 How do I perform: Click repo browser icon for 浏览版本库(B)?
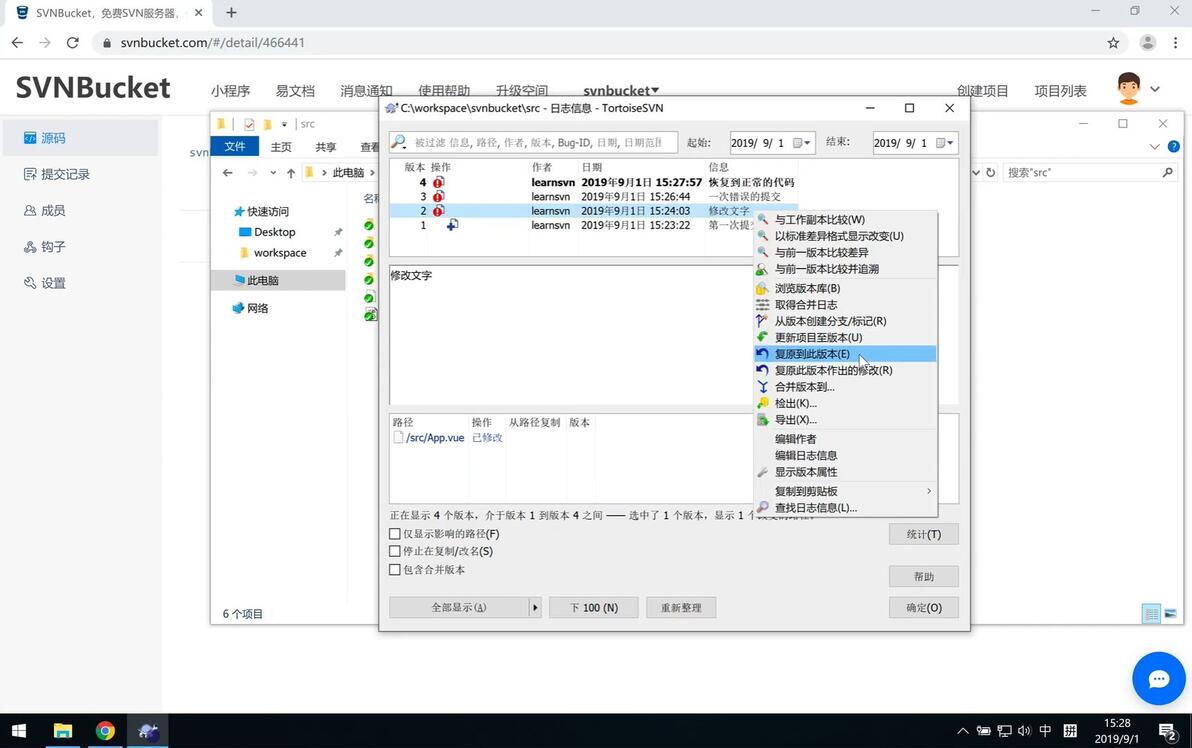coord(762,288)
